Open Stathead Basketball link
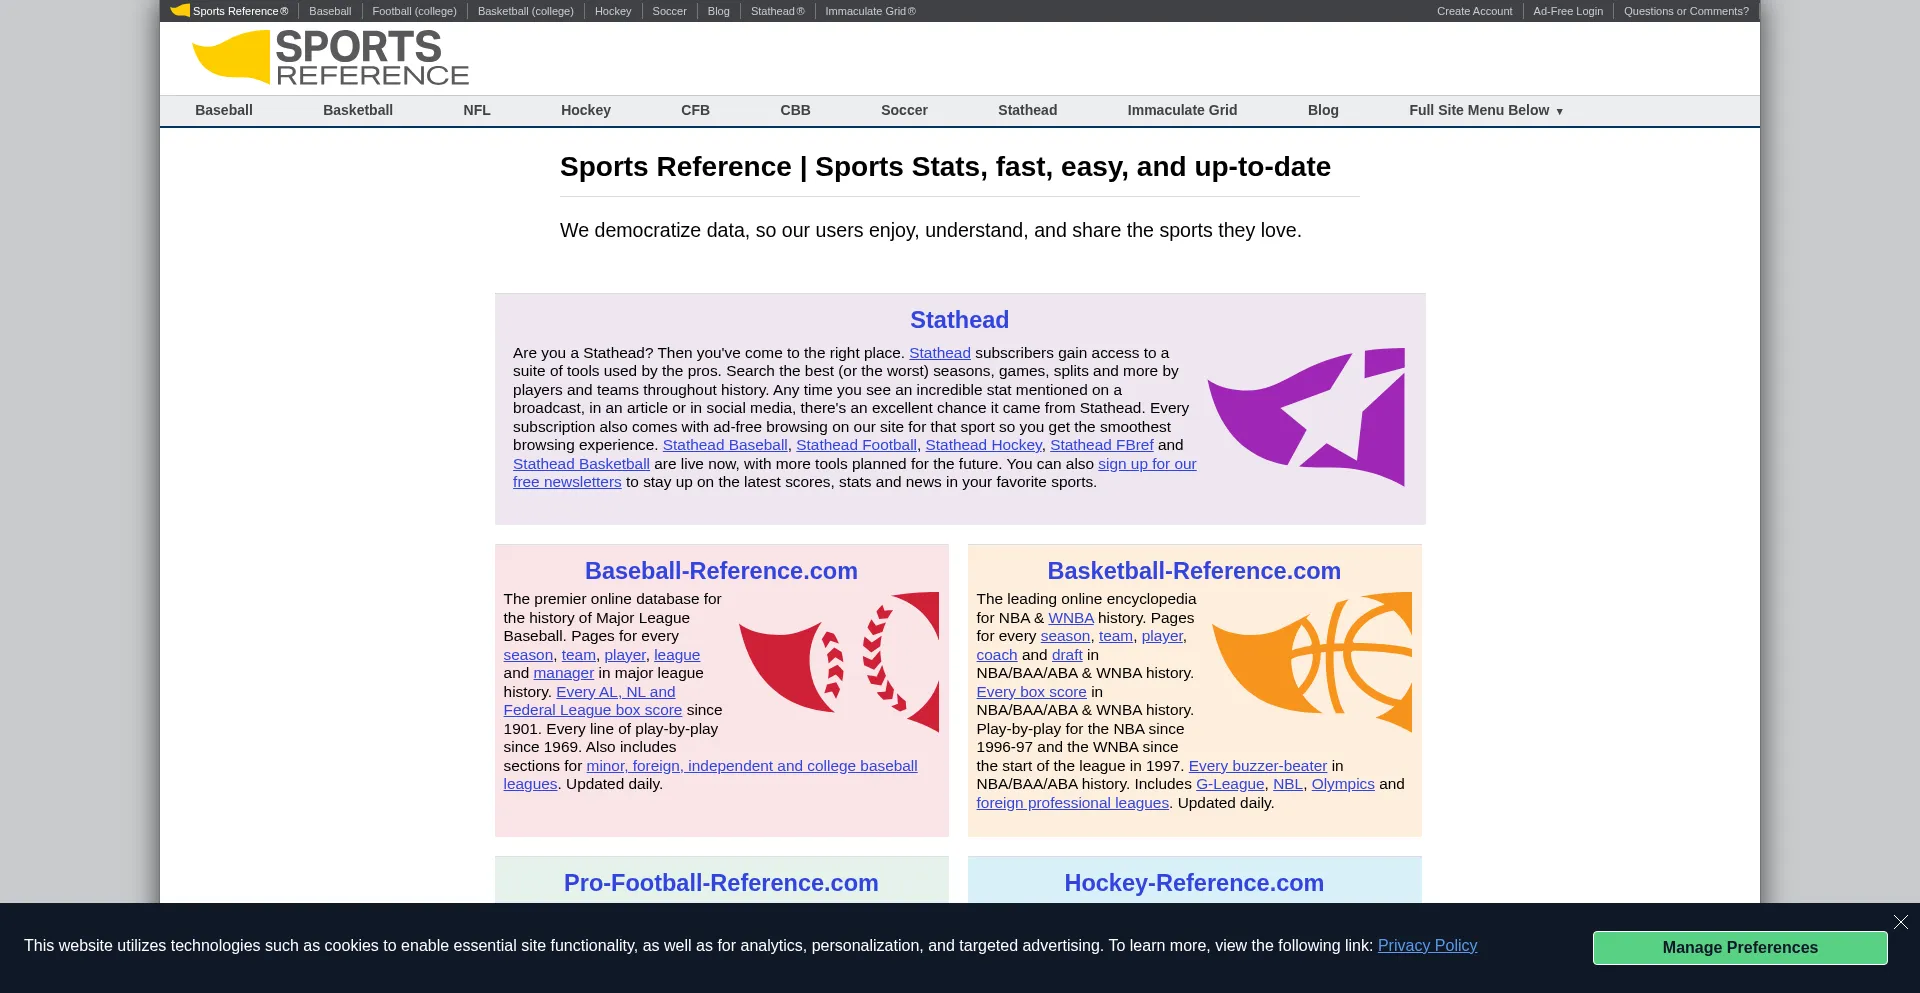 pyautogui.click(x=581, y=464)
